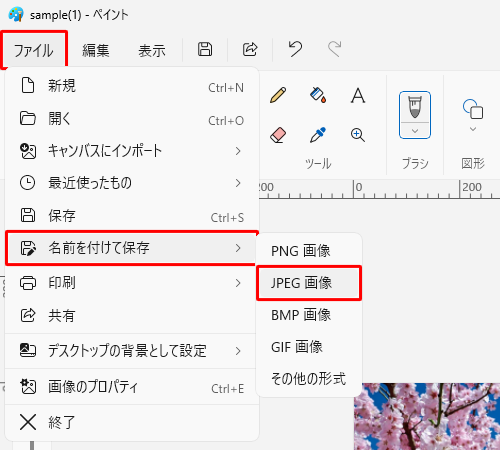
Task: Select the Pencil tool
Action: 278,95
